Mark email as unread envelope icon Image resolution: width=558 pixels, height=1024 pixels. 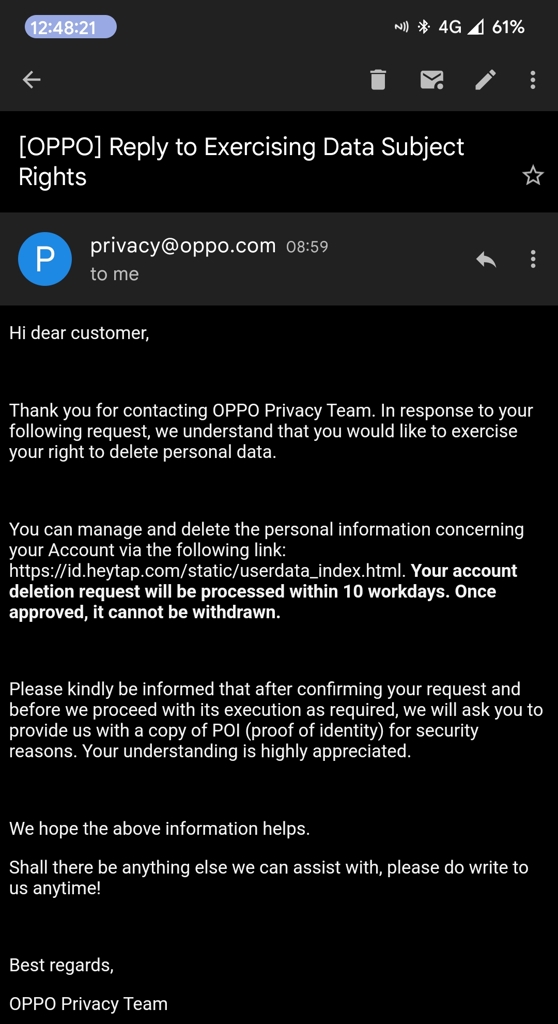[x=432, y=80]
